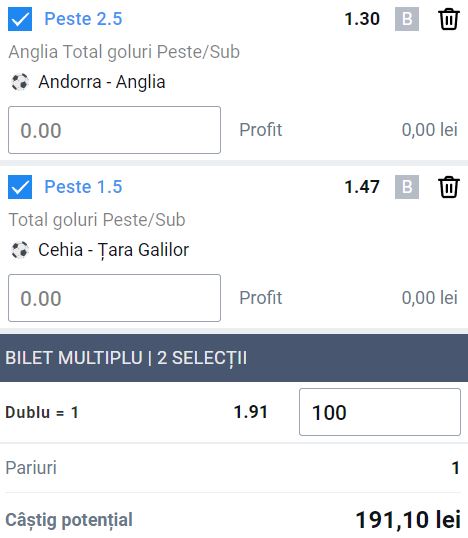
Task: Click the 1.47 odds value
Action: click(362, 187)
